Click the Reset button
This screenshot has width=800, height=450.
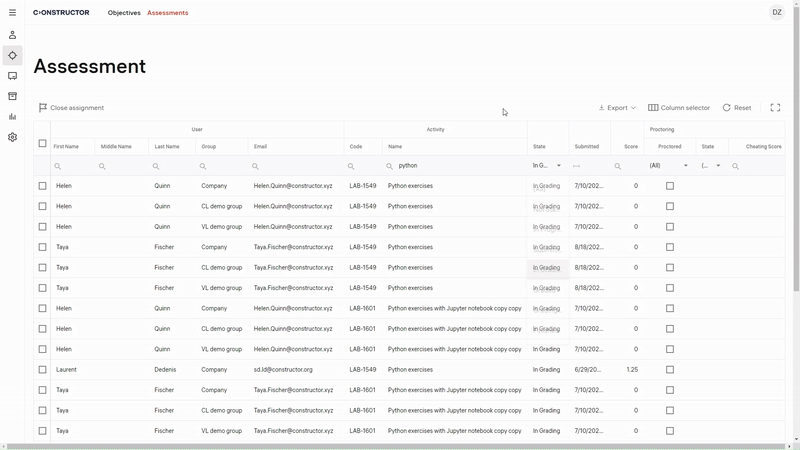pos(737,108)
